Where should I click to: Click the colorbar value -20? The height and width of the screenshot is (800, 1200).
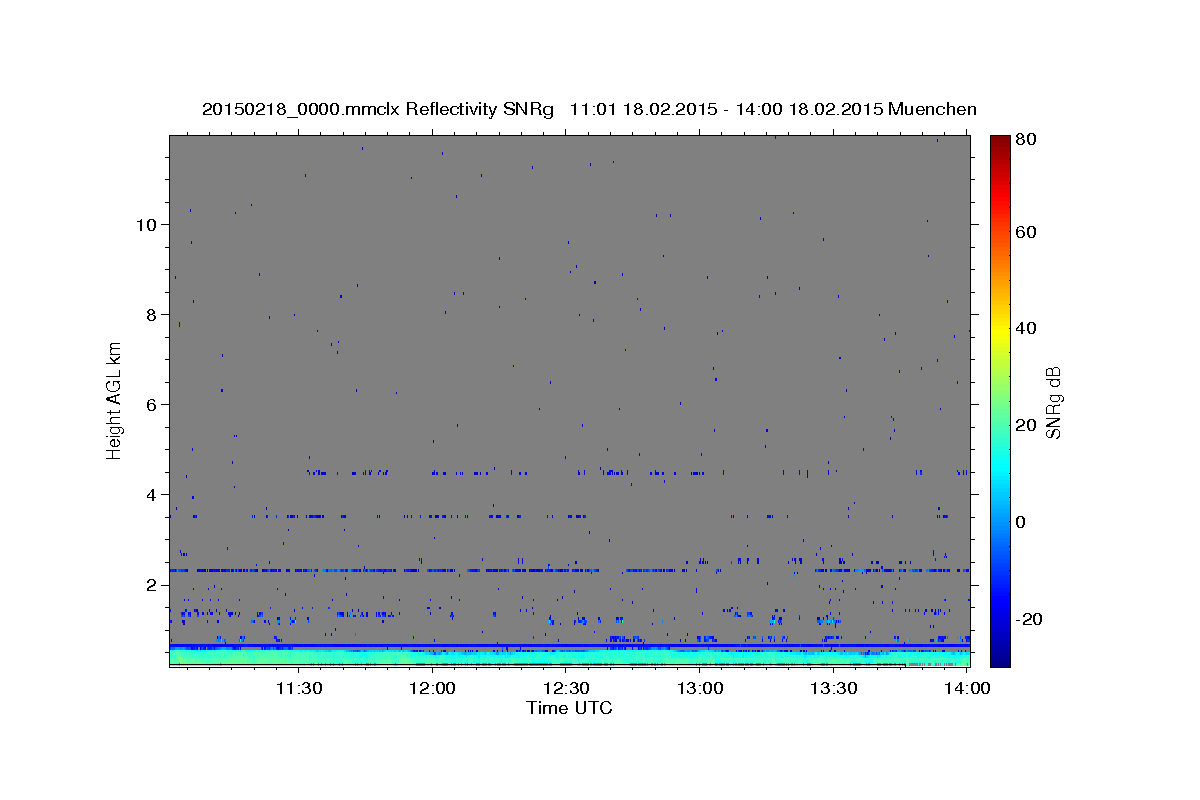click(x=1031, y=619)
